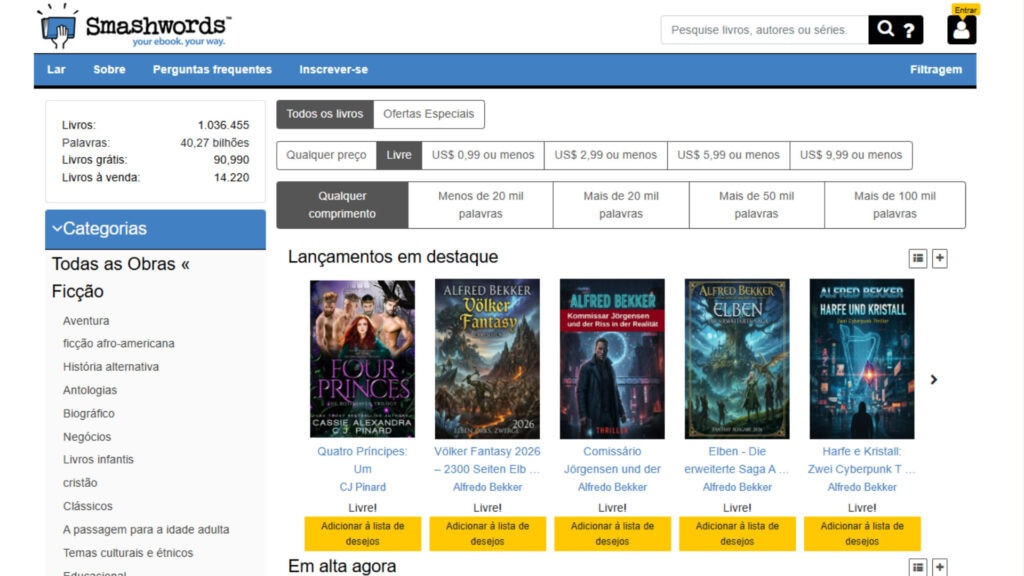Filter Mais de 50 mil palavras
This screenshot has height=576, width=1024.
[x=756, y=205]
